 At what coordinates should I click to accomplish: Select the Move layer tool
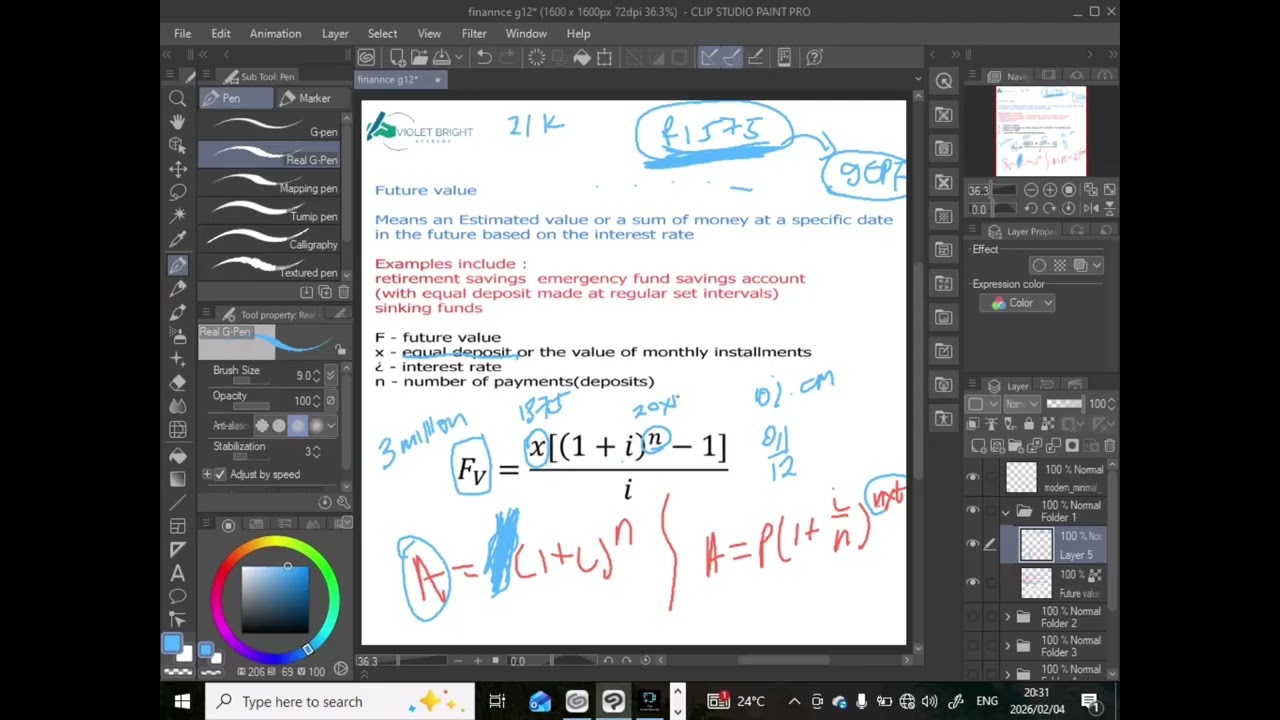(x=178, y=169)
